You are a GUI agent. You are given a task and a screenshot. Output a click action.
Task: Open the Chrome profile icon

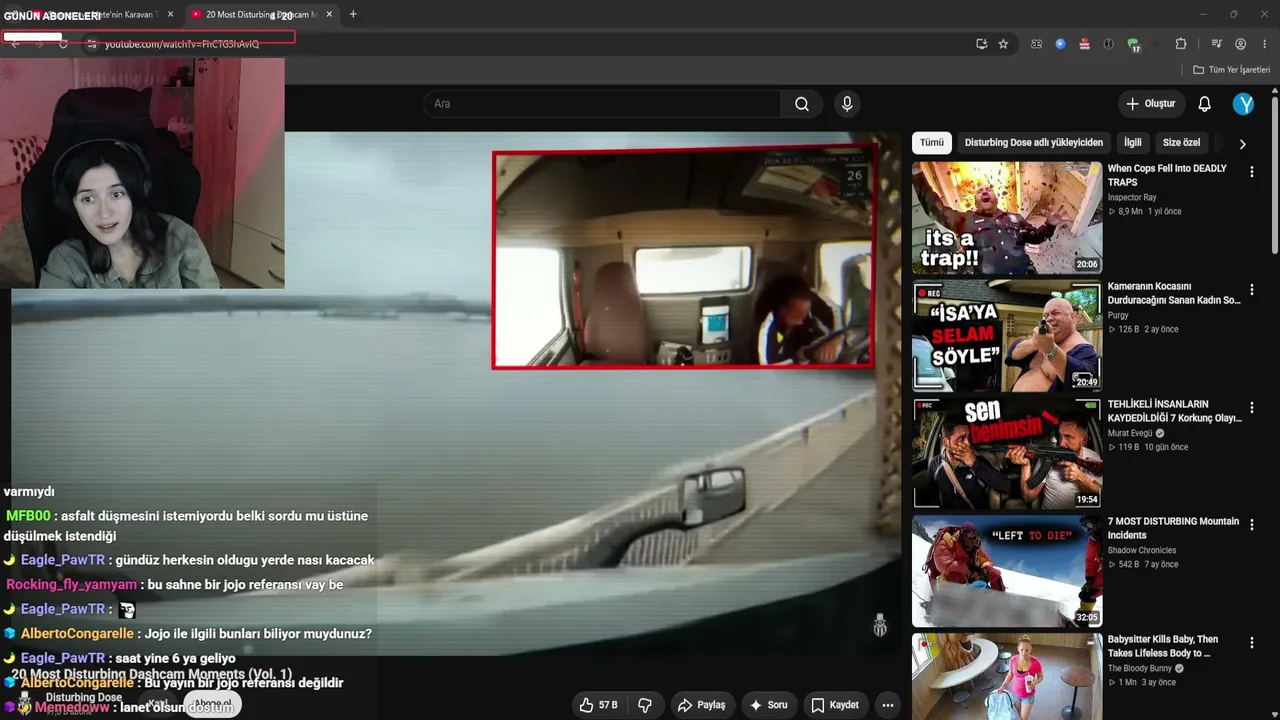1240,44
